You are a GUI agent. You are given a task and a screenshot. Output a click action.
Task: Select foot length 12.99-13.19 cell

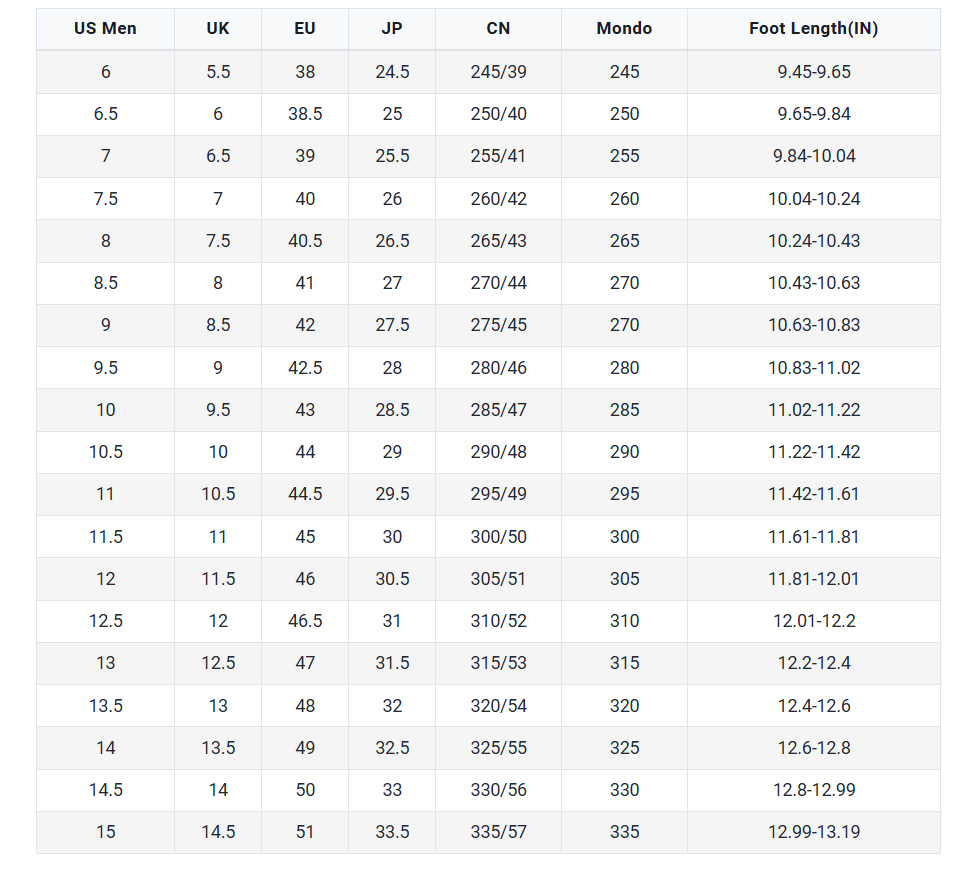[813, 832]
